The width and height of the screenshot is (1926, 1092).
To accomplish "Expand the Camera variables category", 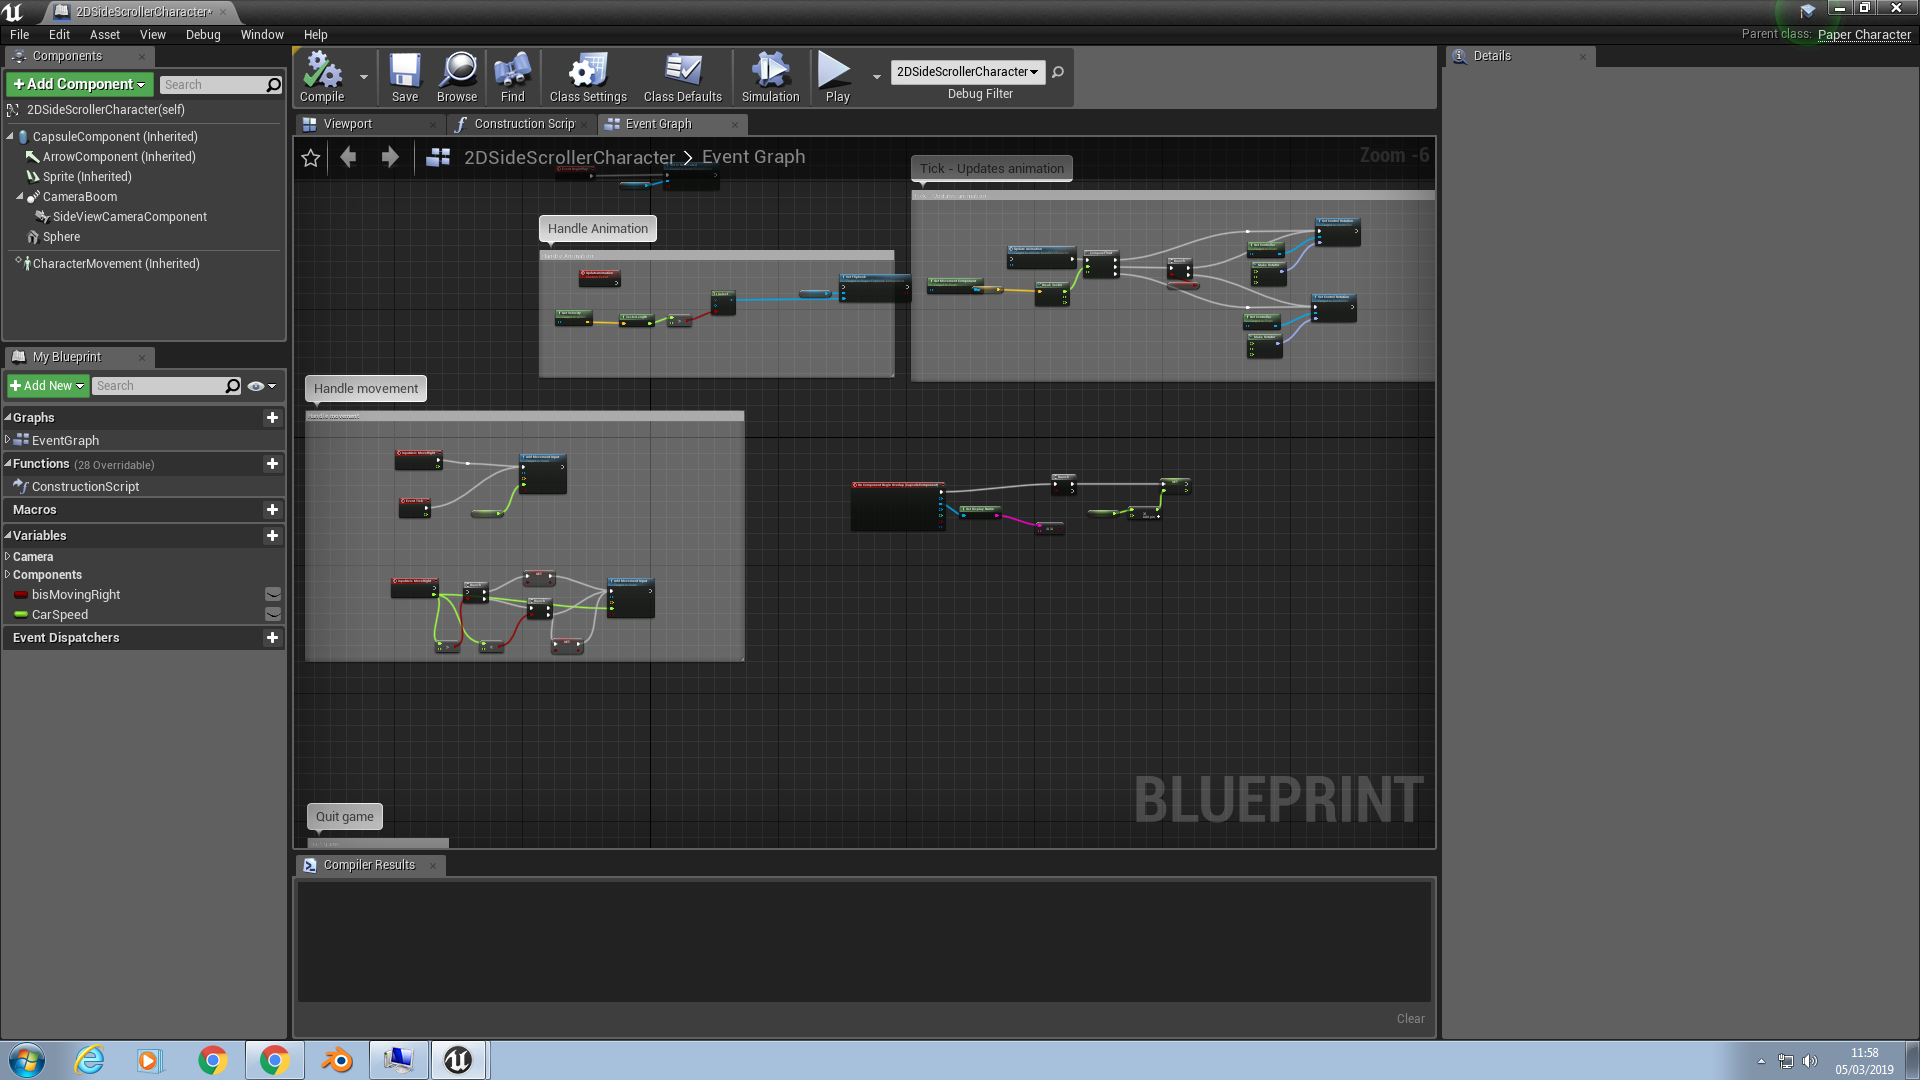I will [8, 558].
